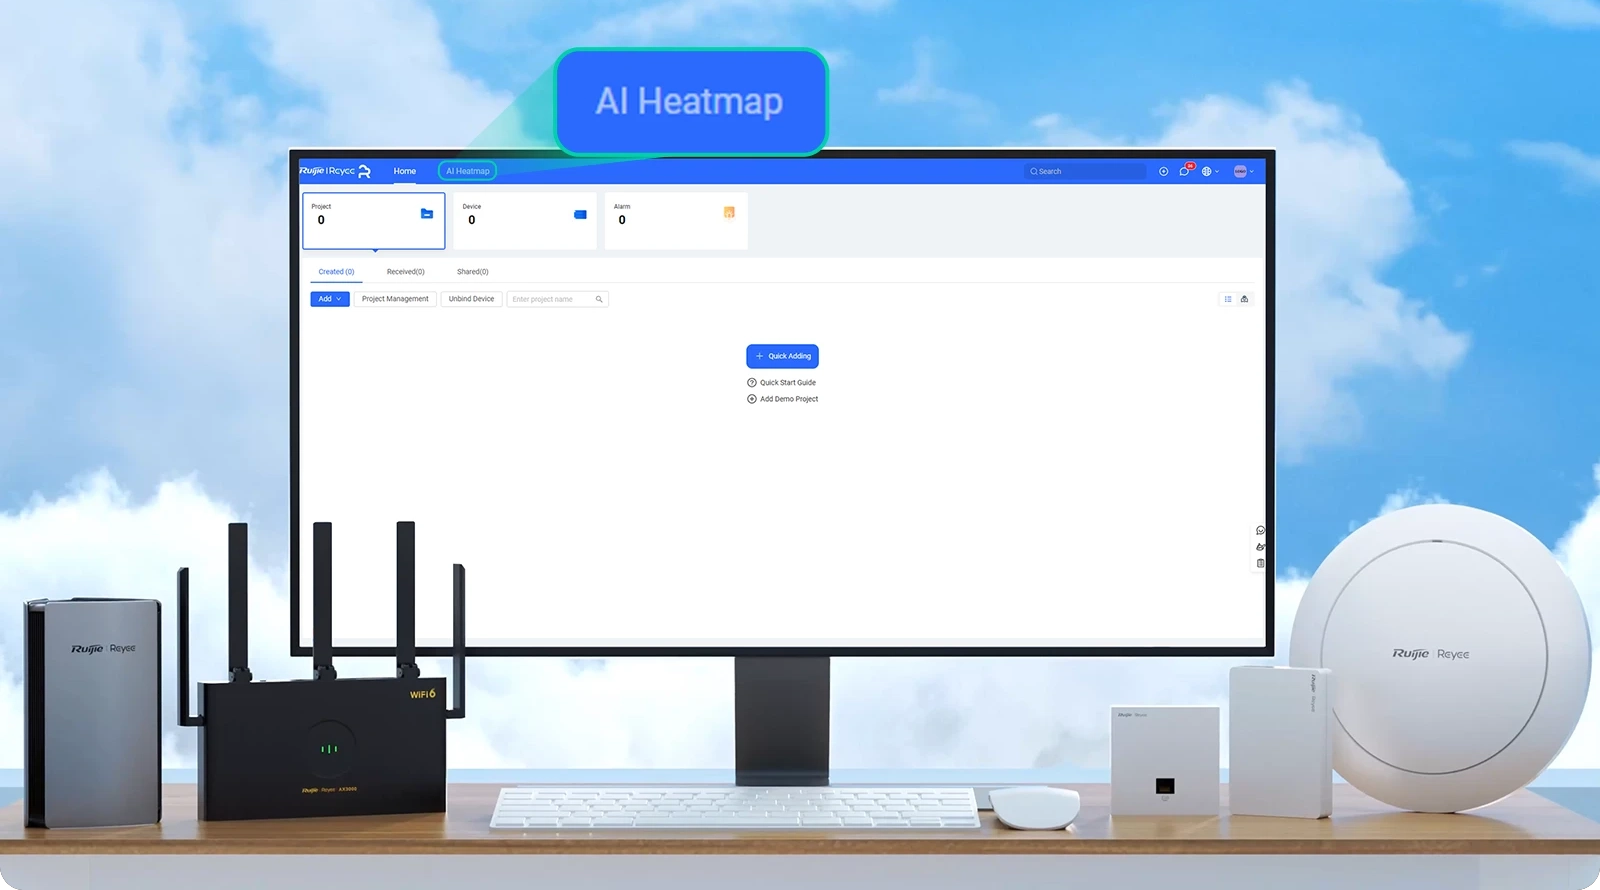Open the globe language dropdown
The height and width of the screenshot is (890, 1600).
coord(1210,171)
